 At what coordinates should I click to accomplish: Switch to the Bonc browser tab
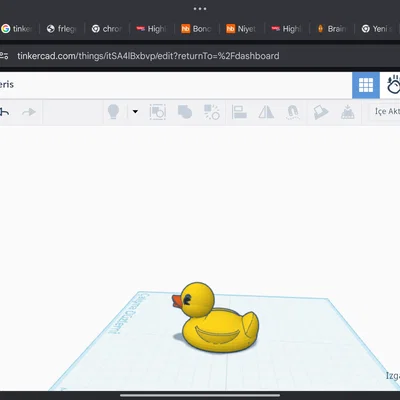[x=197, y=29]
